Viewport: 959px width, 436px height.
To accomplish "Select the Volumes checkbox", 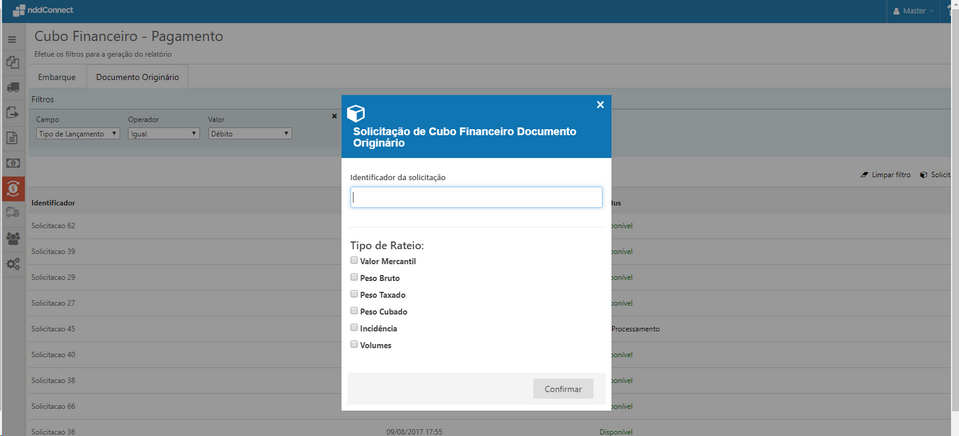I will click(x=354, y=345).
